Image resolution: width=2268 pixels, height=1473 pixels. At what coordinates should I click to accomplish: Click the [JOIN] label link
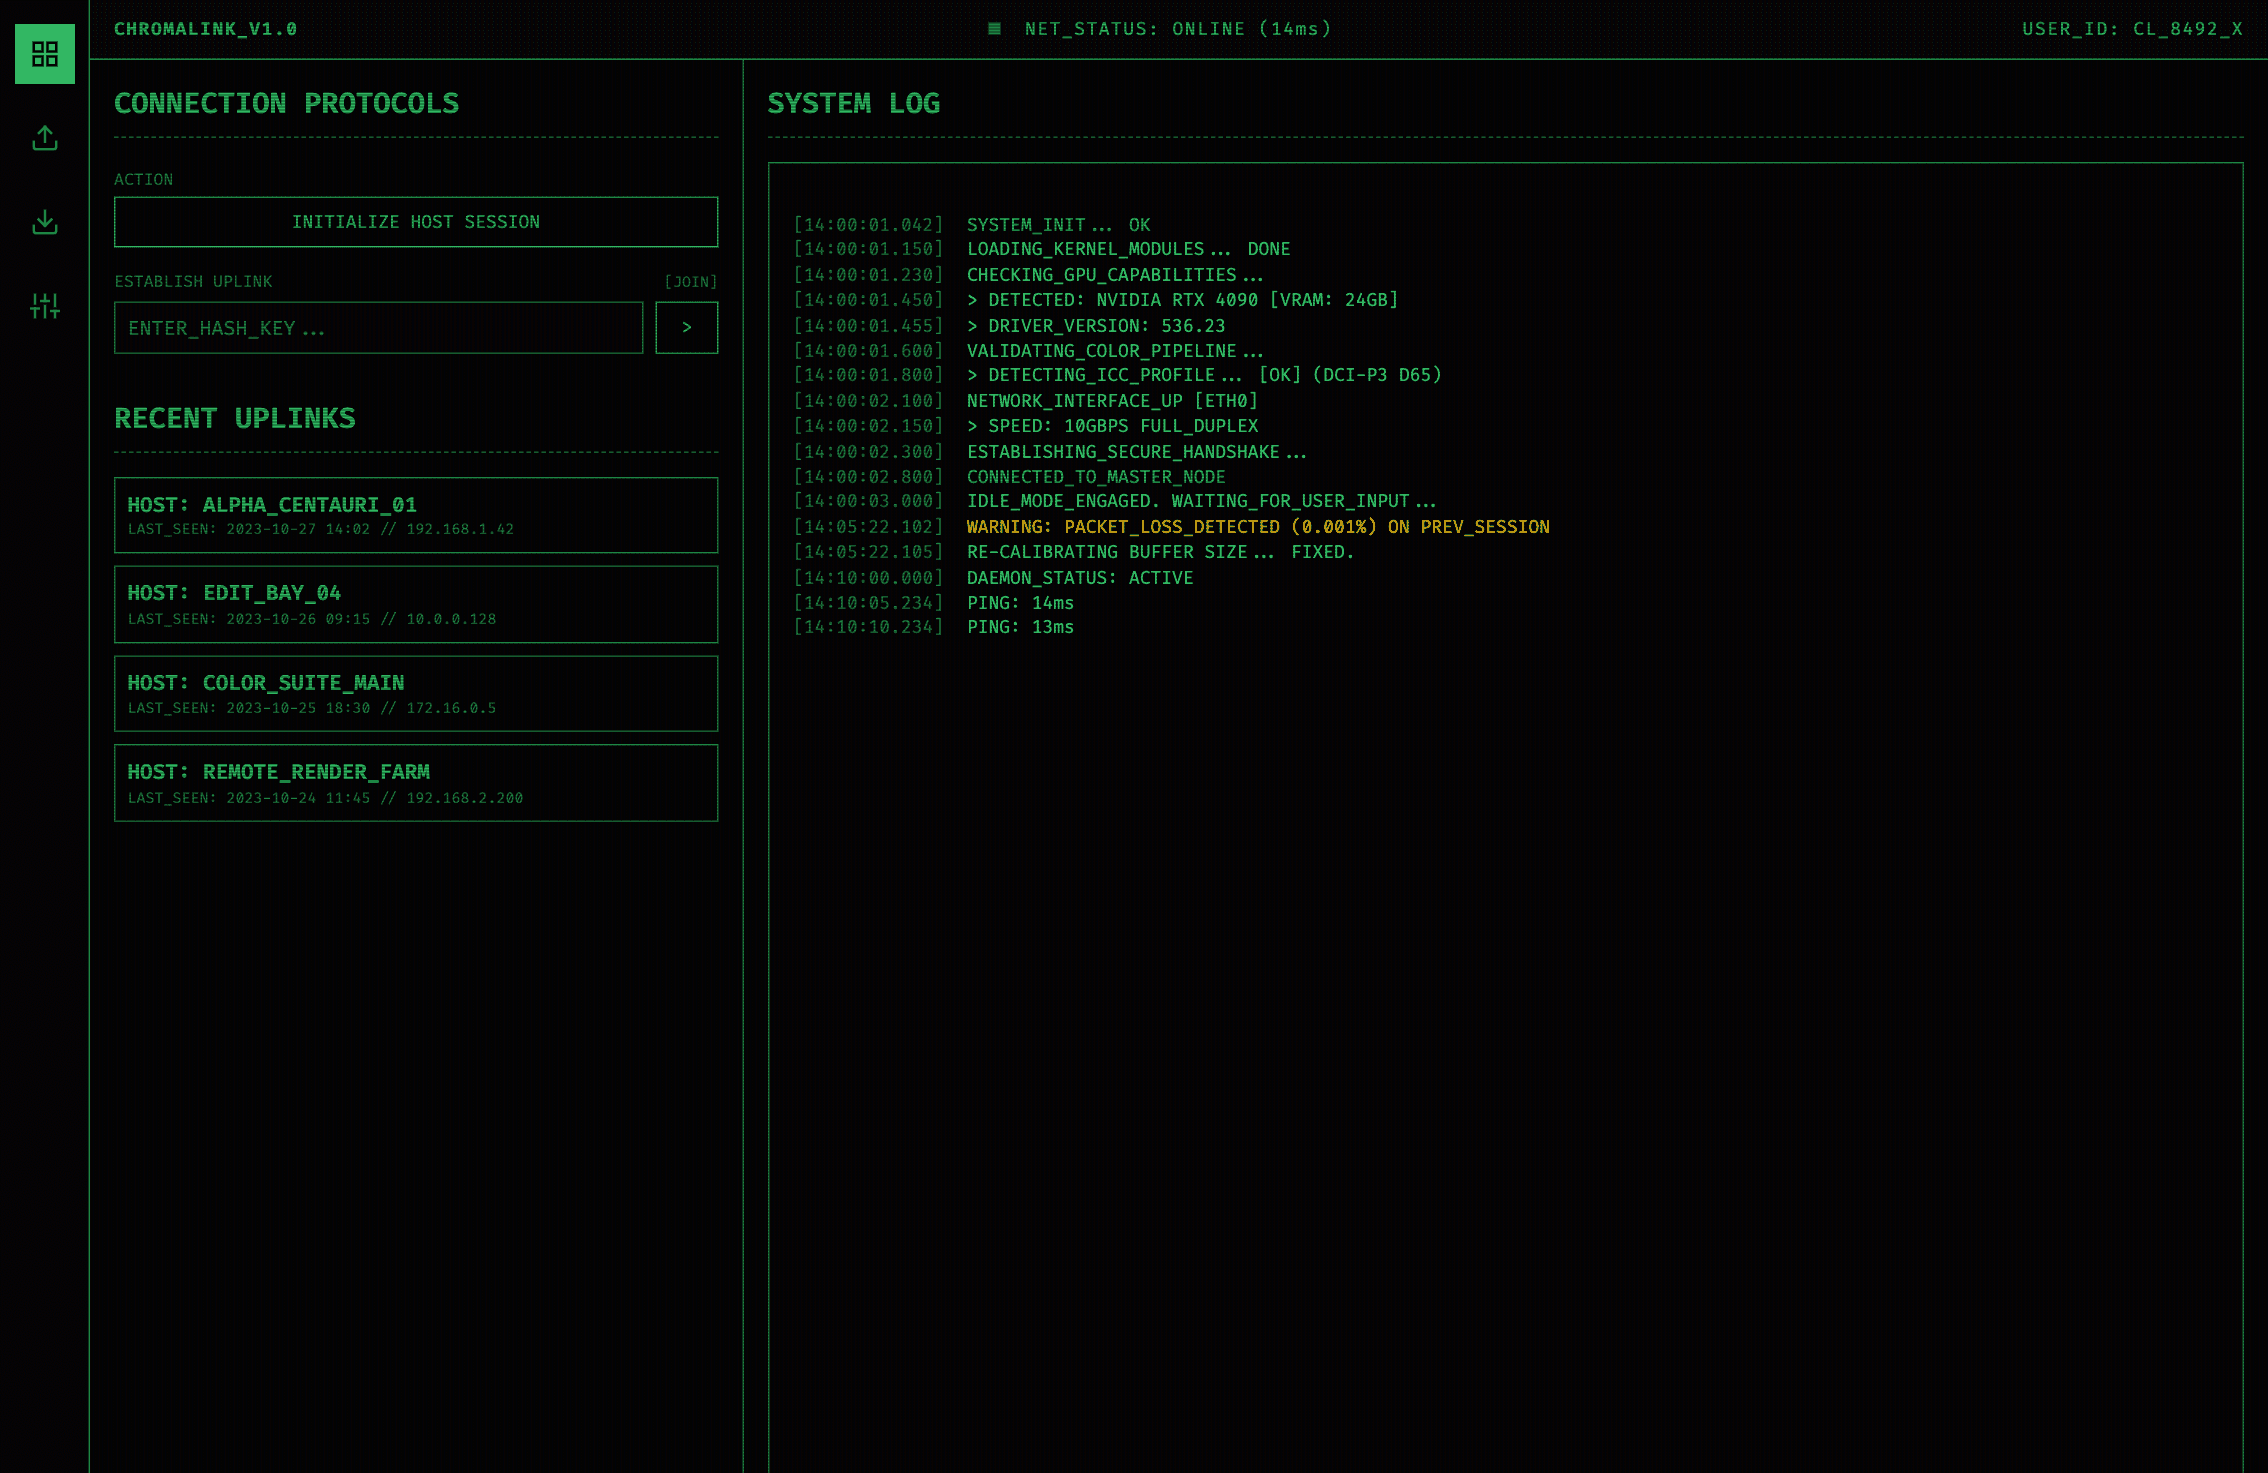pos(690,282)
